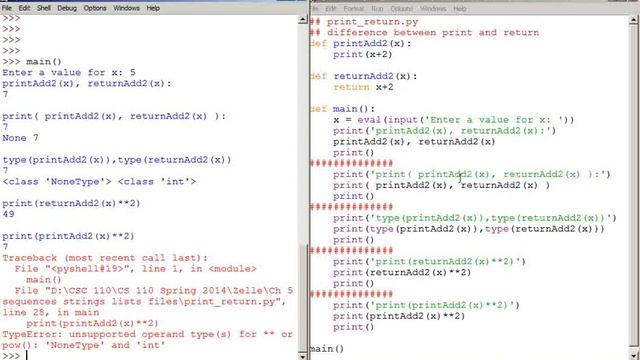Screen dimensions: 640x360
Task: Click shell output 'type(printAdd2(x)),type(returnAdd2(x))'
Action: [117, 160]
